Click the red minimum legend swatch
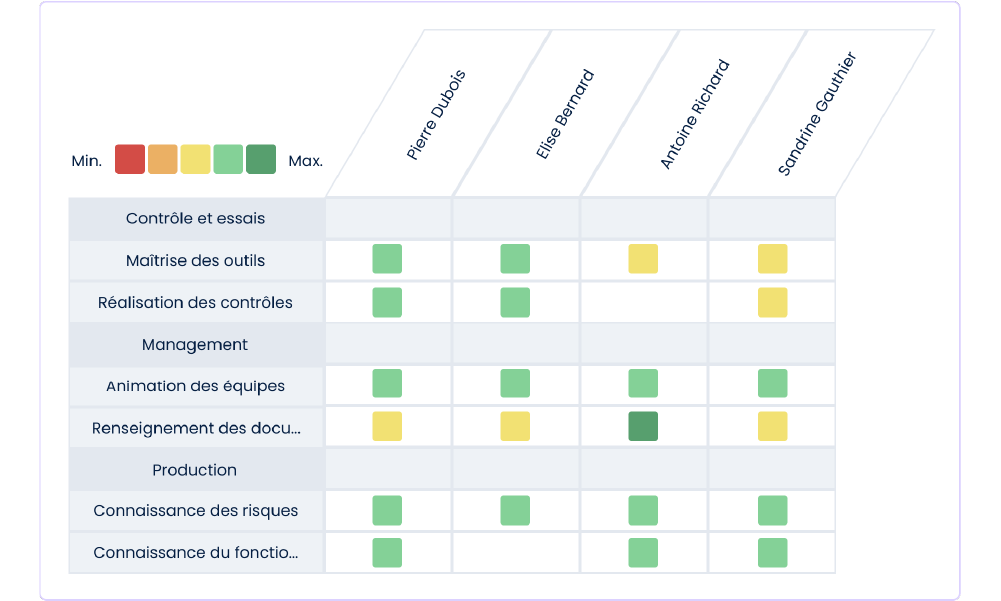1001x601 pixels. click(x=130, y=159)
